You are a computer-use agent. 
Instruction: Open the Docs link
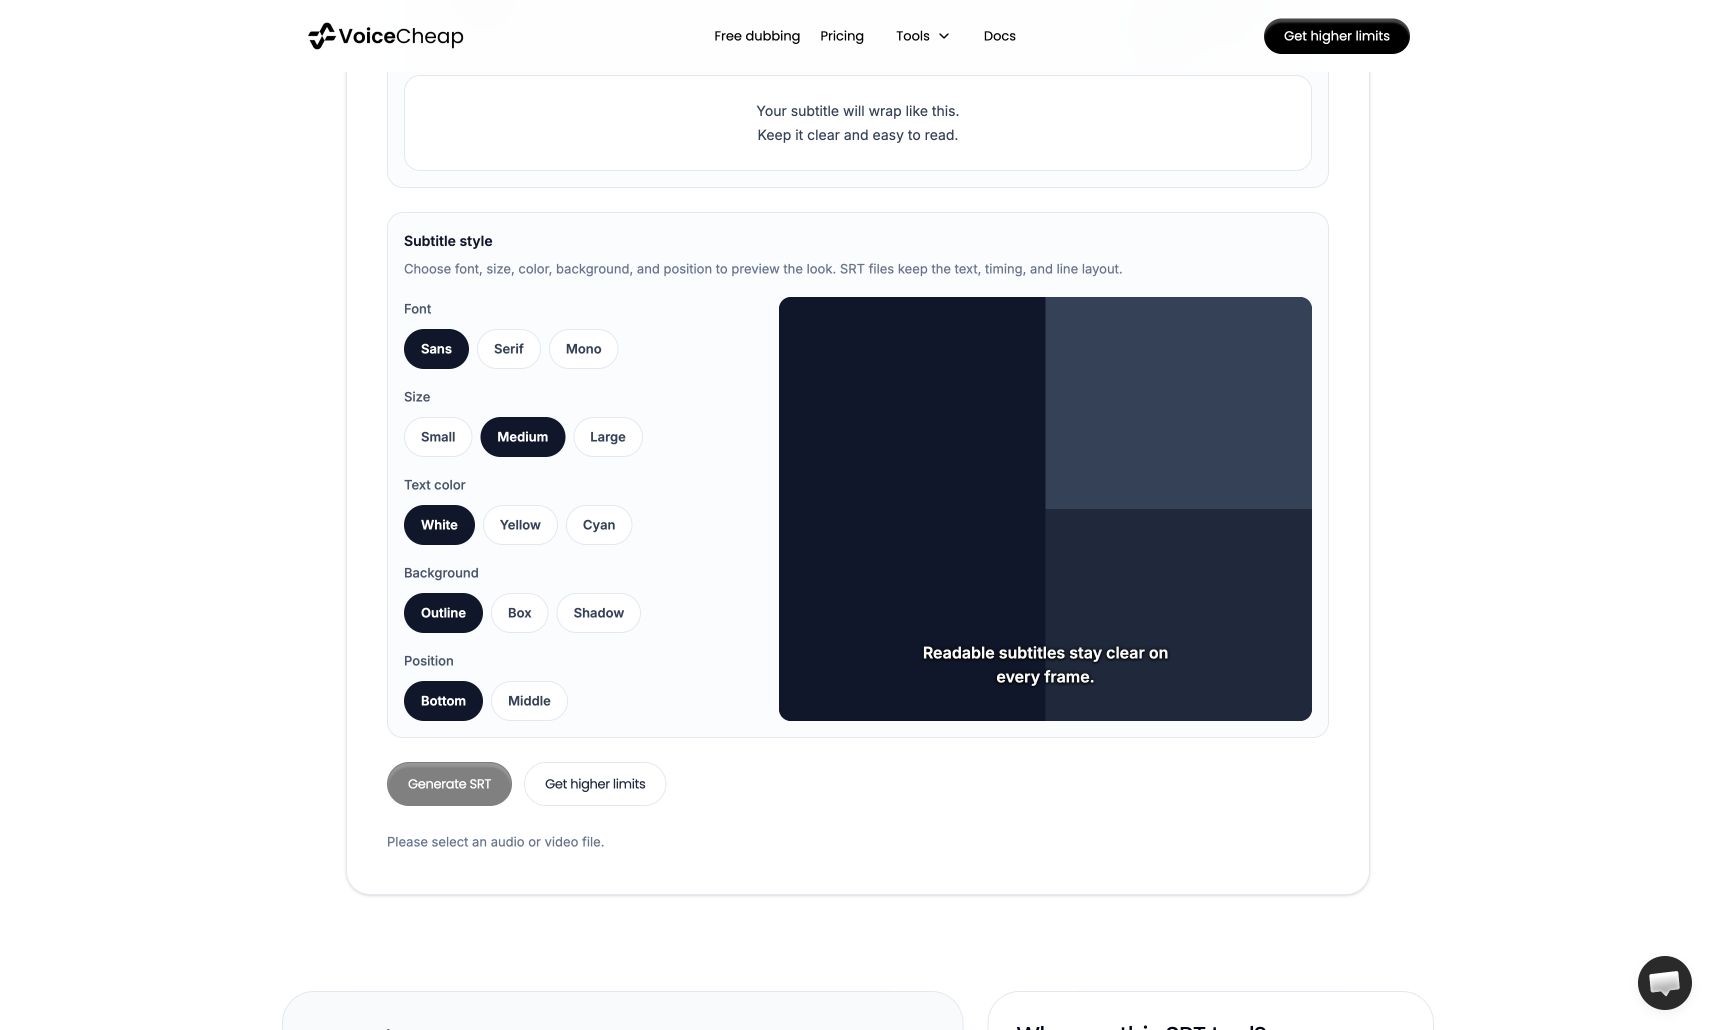coord(999,36)
